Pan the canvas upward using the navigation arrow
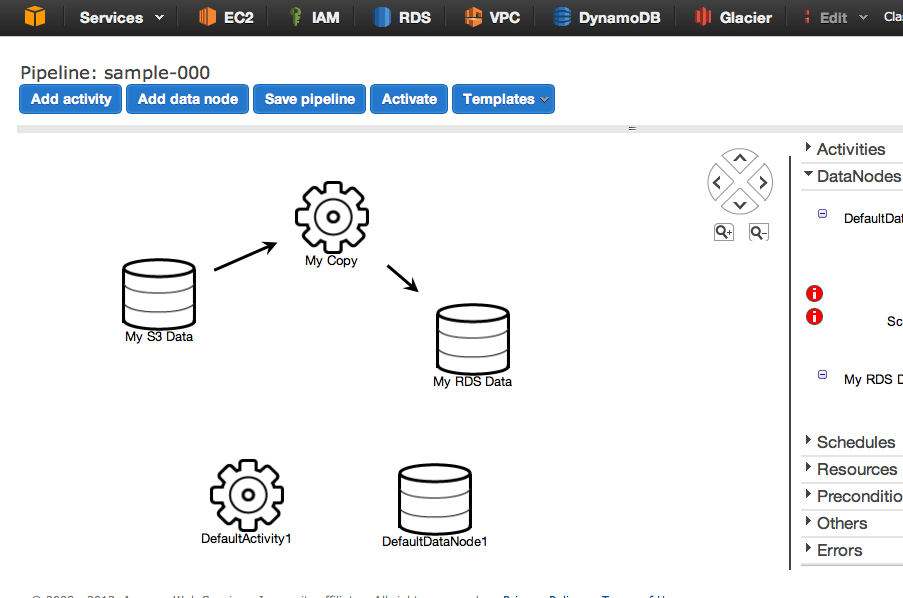The width and height of the screenshot is (903, 598). coord(739,158)
